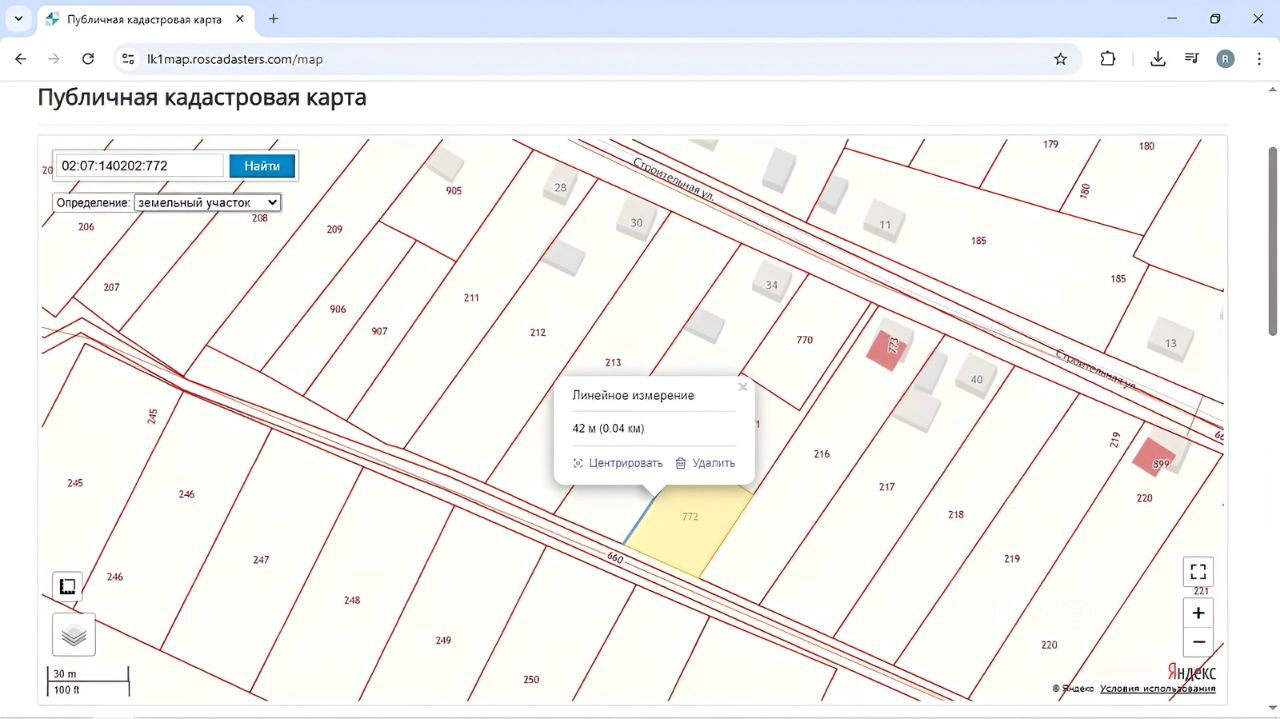1280x719 pixels.
Task: Click the ruler measurement tool icon
Action: (x=68, y=586)
